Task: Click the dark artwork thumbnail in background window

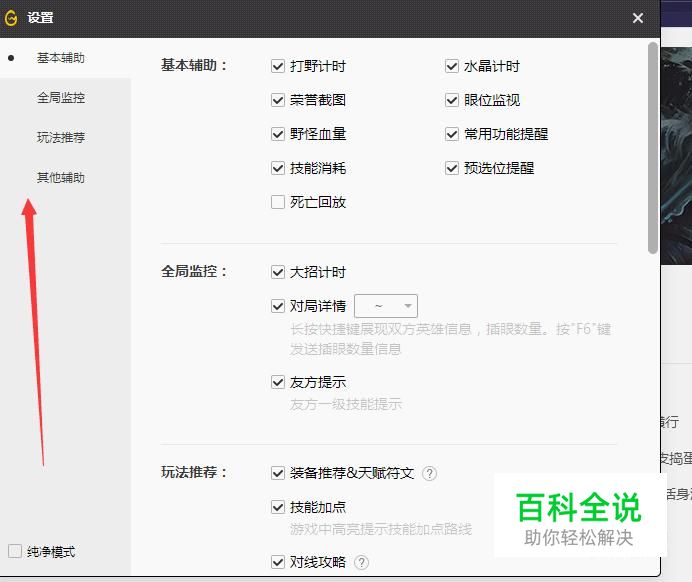Action: click(676, 156)
